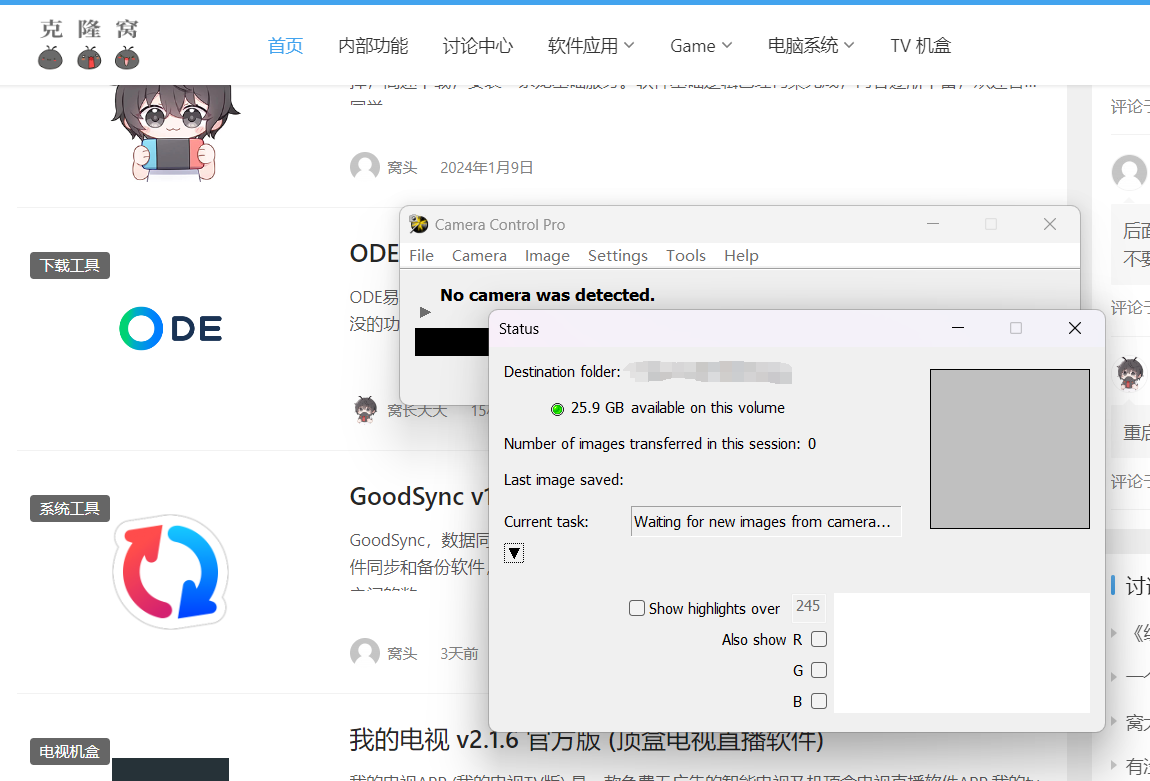The width and height of the screenshot is (1150, 781).
Task: Tick the B channel checkbox
Action: coord(819,701)
